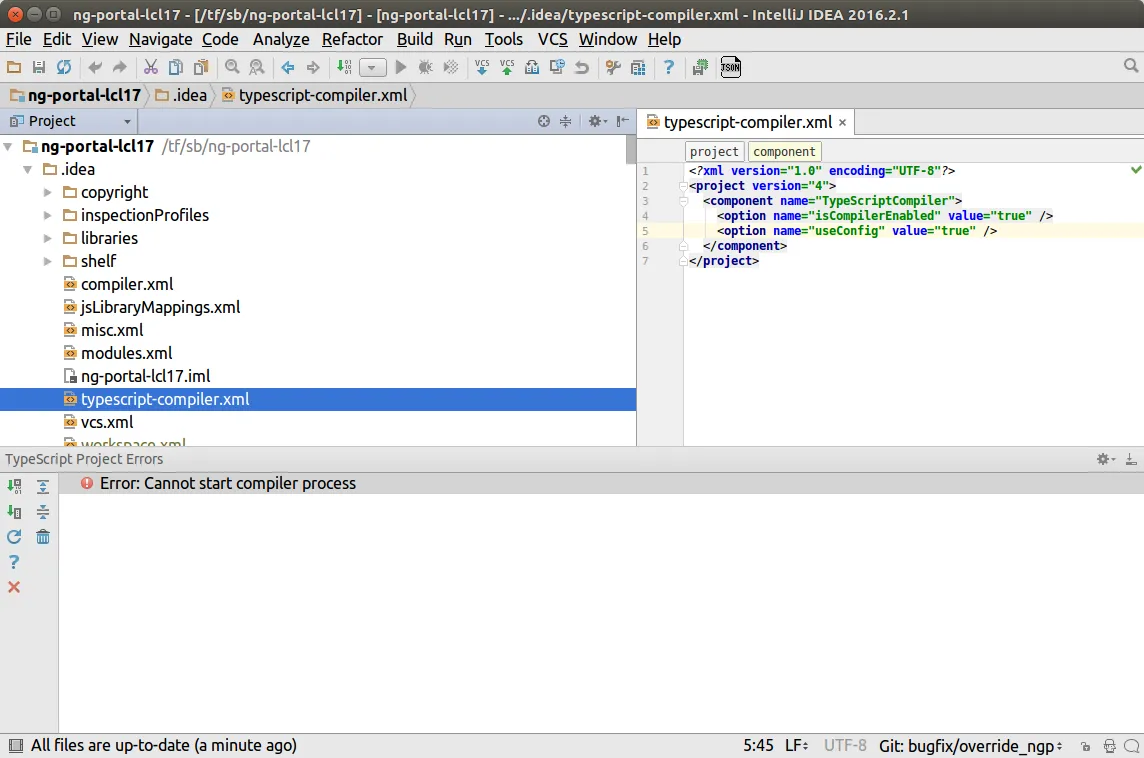Screen dimensions: 1144x758
Task: Click the VCS Update Project icon
Action: (x=482, y=67)
